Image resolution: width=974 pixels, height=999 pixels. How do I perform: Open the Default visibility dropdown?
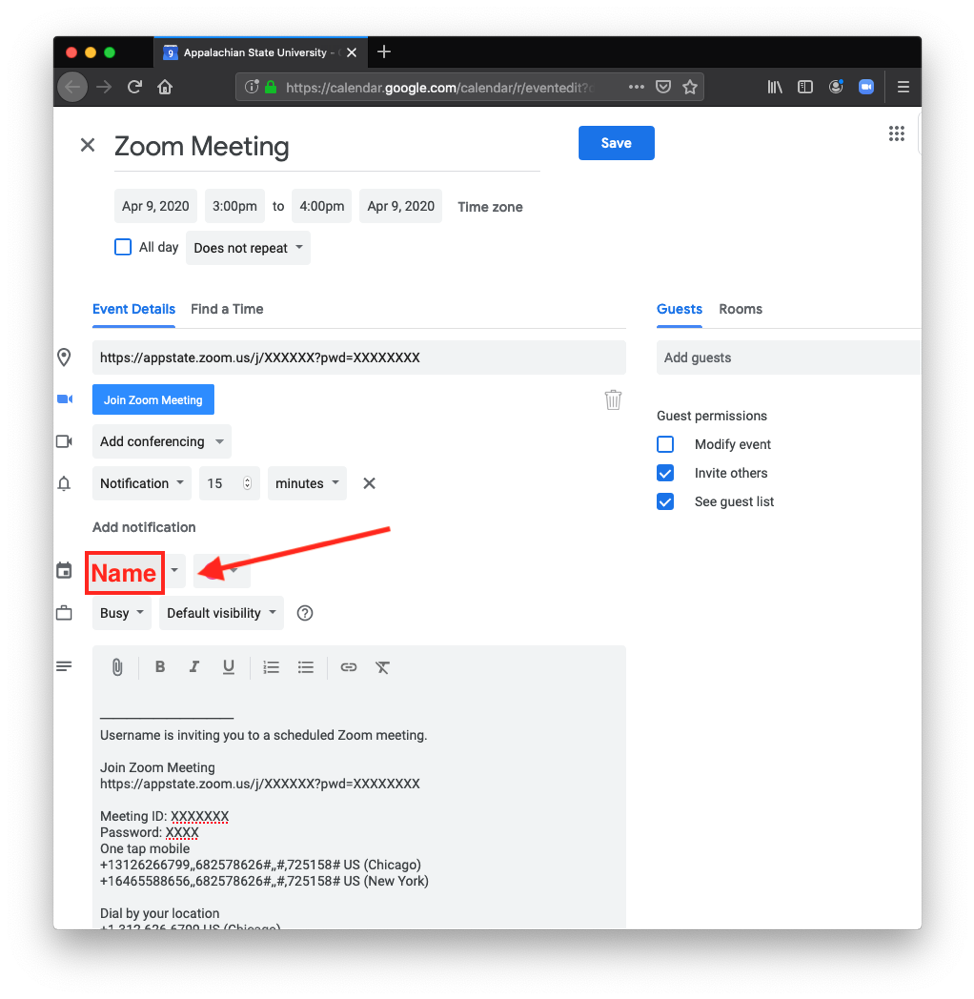point(221,613)
